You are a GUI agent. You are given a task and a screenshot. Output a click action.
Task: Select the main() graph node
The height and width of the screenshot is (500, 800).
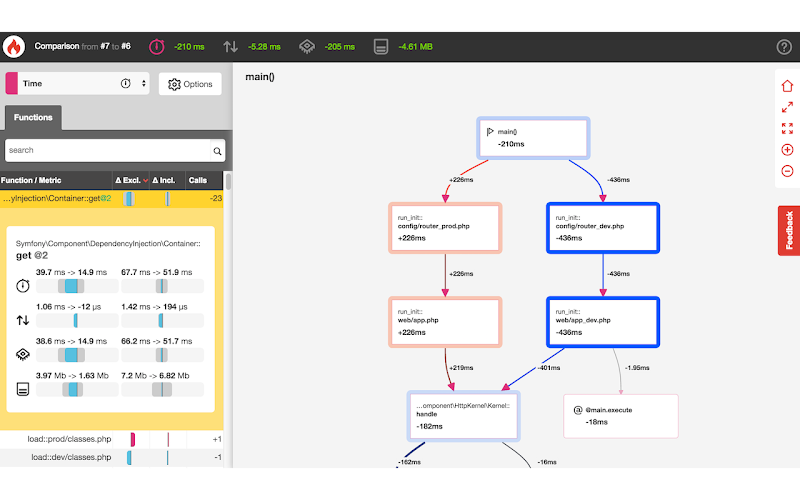tap(533, 138)
